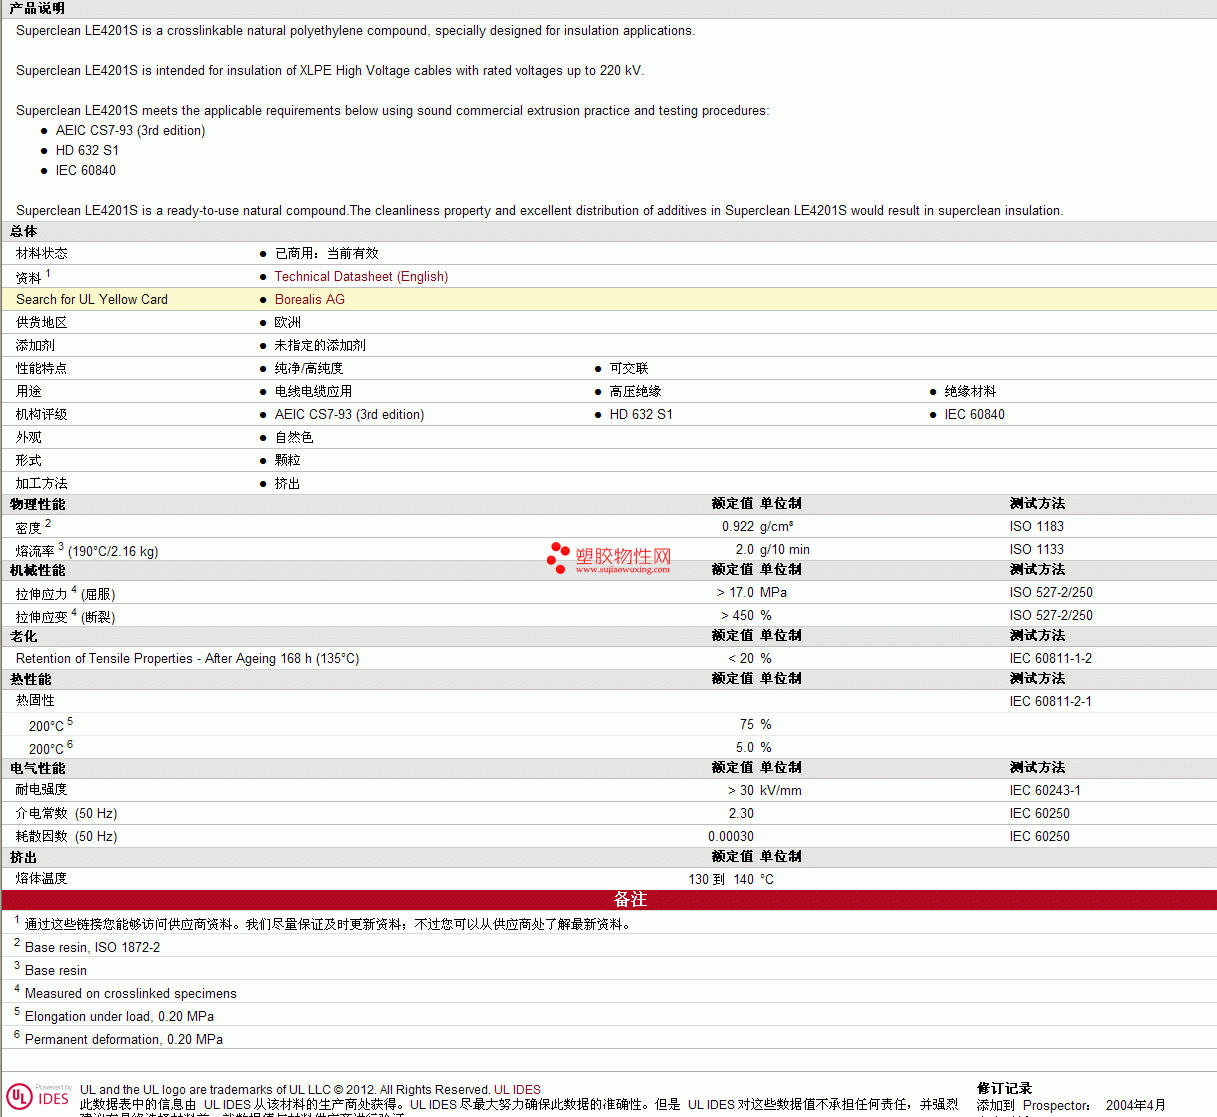Click the IEC 60243-1 test method
The height and width of the screenshot is (1117, 1217).
pyautogui.click(x=1045, y=791)
